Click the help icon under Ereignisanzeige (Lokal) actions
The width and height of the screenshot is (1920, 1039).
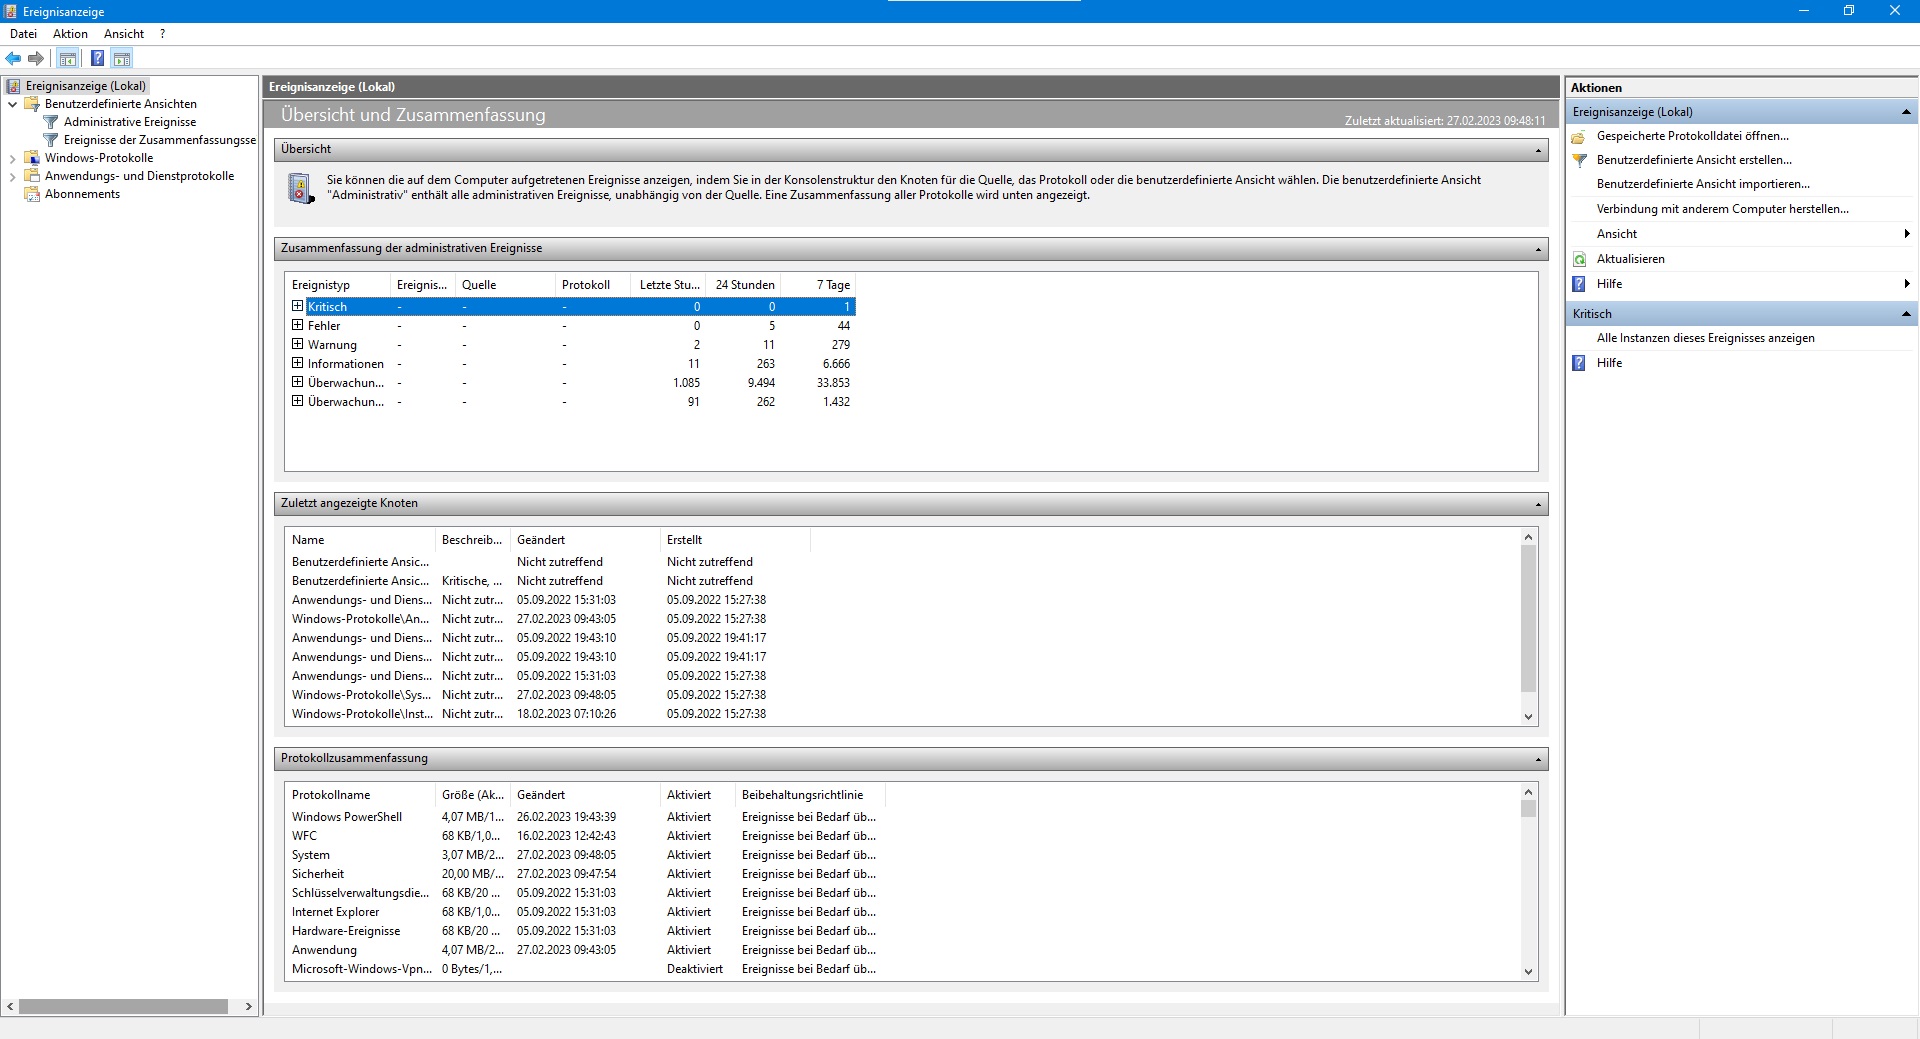pos(1579,284)
